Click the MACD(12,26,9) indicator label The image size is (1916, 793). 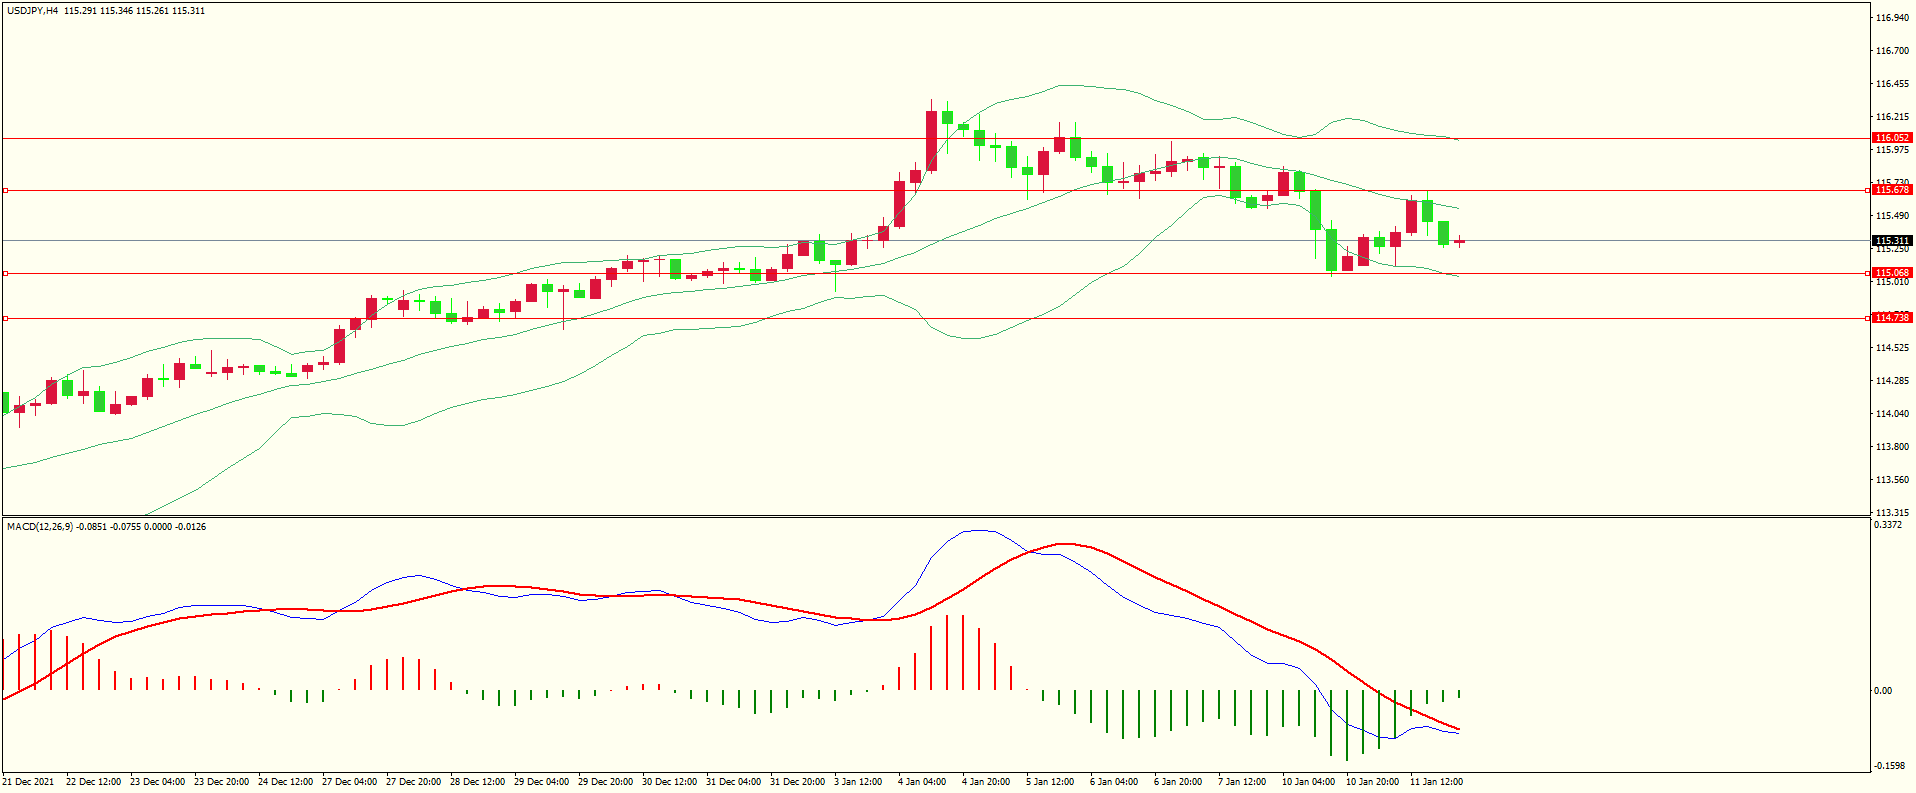coord(40,526)
